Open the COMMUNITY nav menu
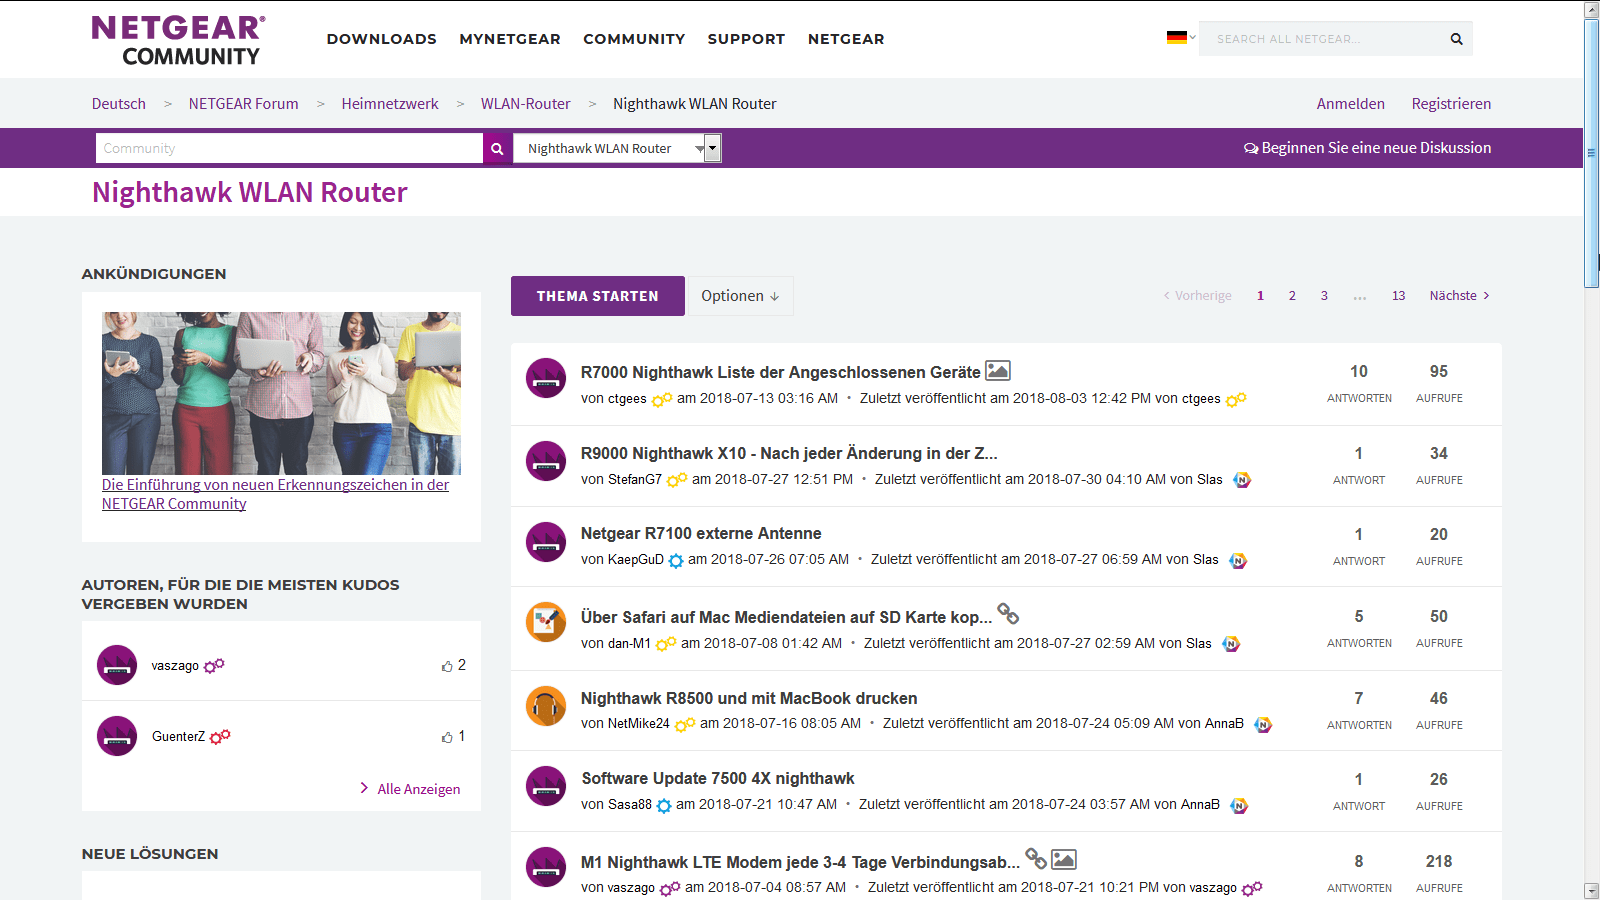The height and width of the screenshot is (900, 1600). point(634,39)
